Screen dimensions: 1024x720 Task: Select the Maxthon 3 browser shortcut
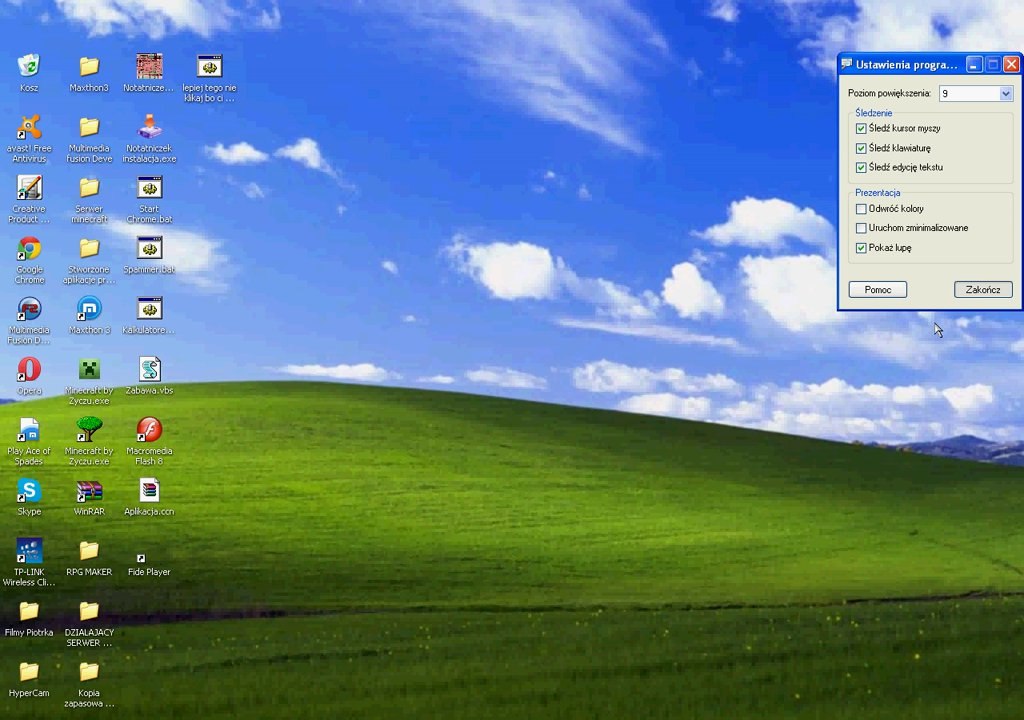[89, 308]
